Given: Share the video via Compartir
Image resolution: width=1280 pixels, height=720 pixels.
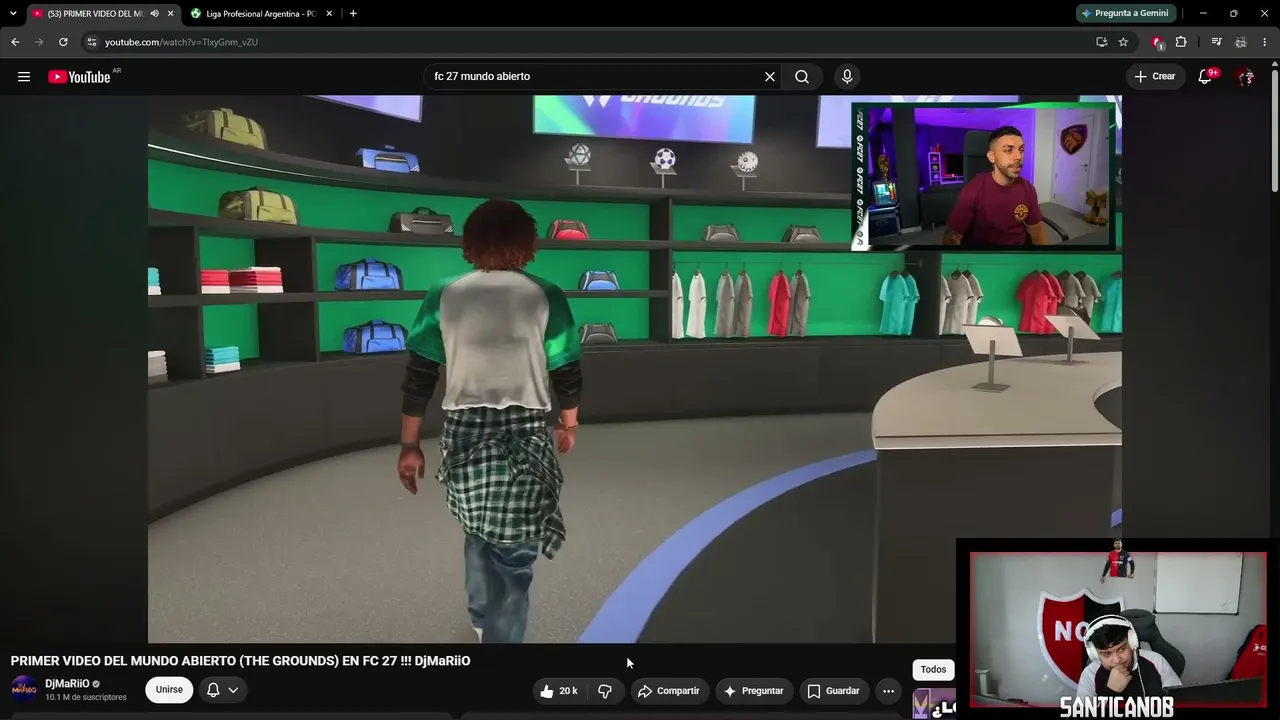Looking at the screenshot, I should [669, 691].
